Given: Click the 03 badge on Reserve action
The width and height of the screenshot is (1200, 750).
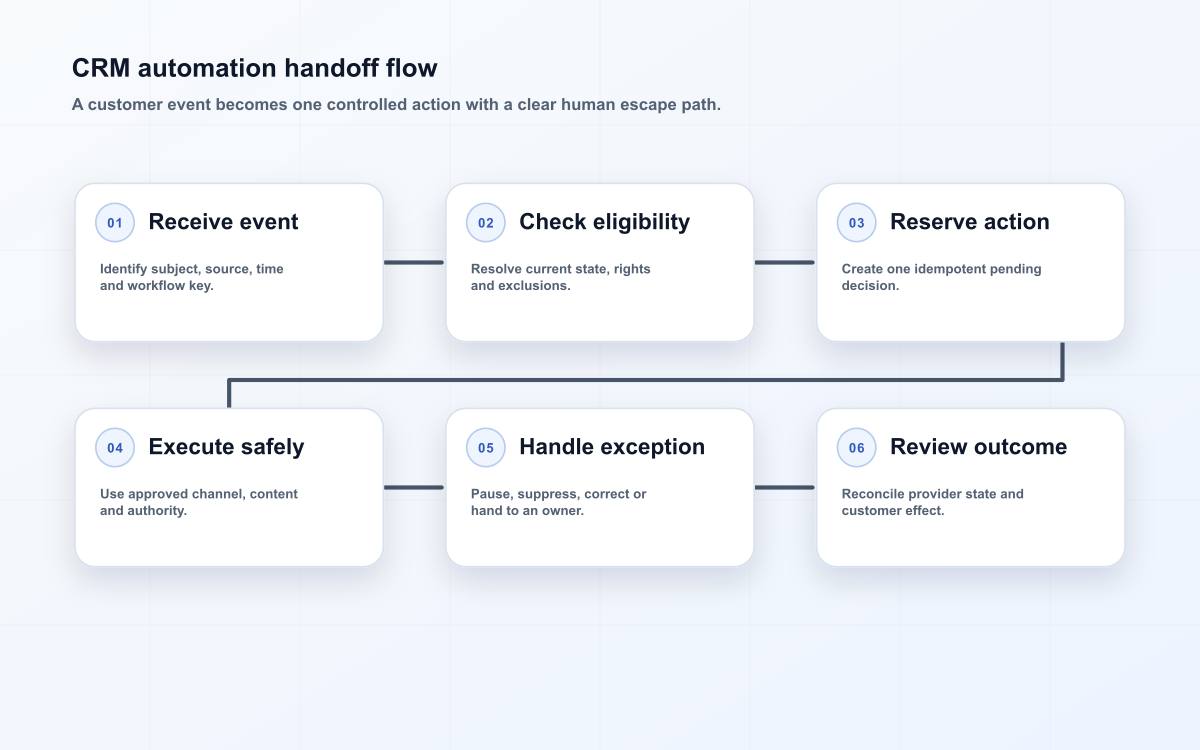Looking at the screenshot, I should point(857,223).
